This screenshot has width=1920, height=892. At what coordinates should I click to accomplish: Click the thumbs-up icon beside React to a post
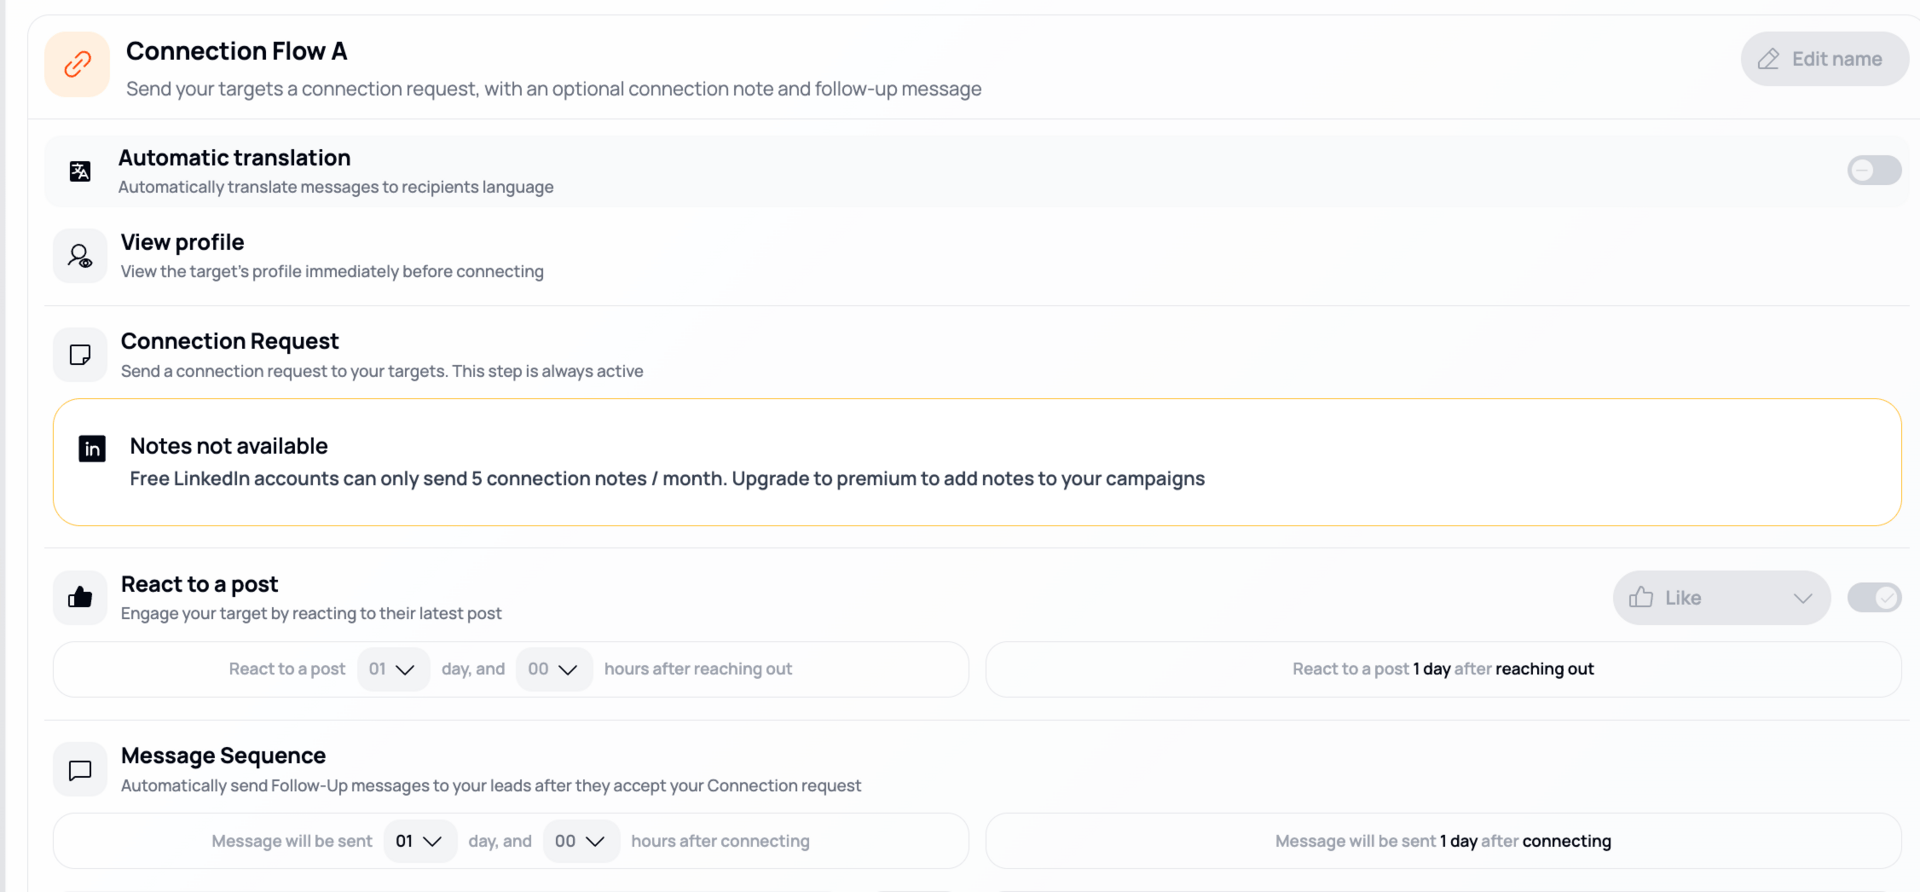point(80,598)
